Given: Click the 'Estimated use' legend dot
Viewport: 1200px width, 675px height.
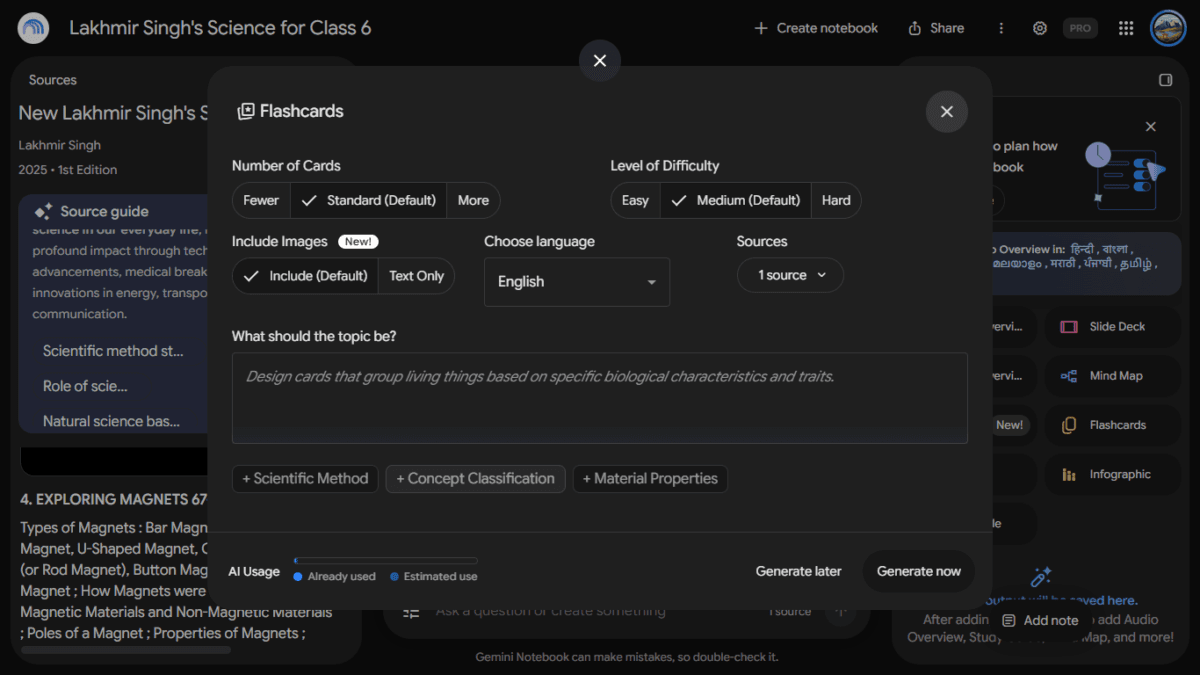Looking at the screenshot, I should click(x=394, y=577).
